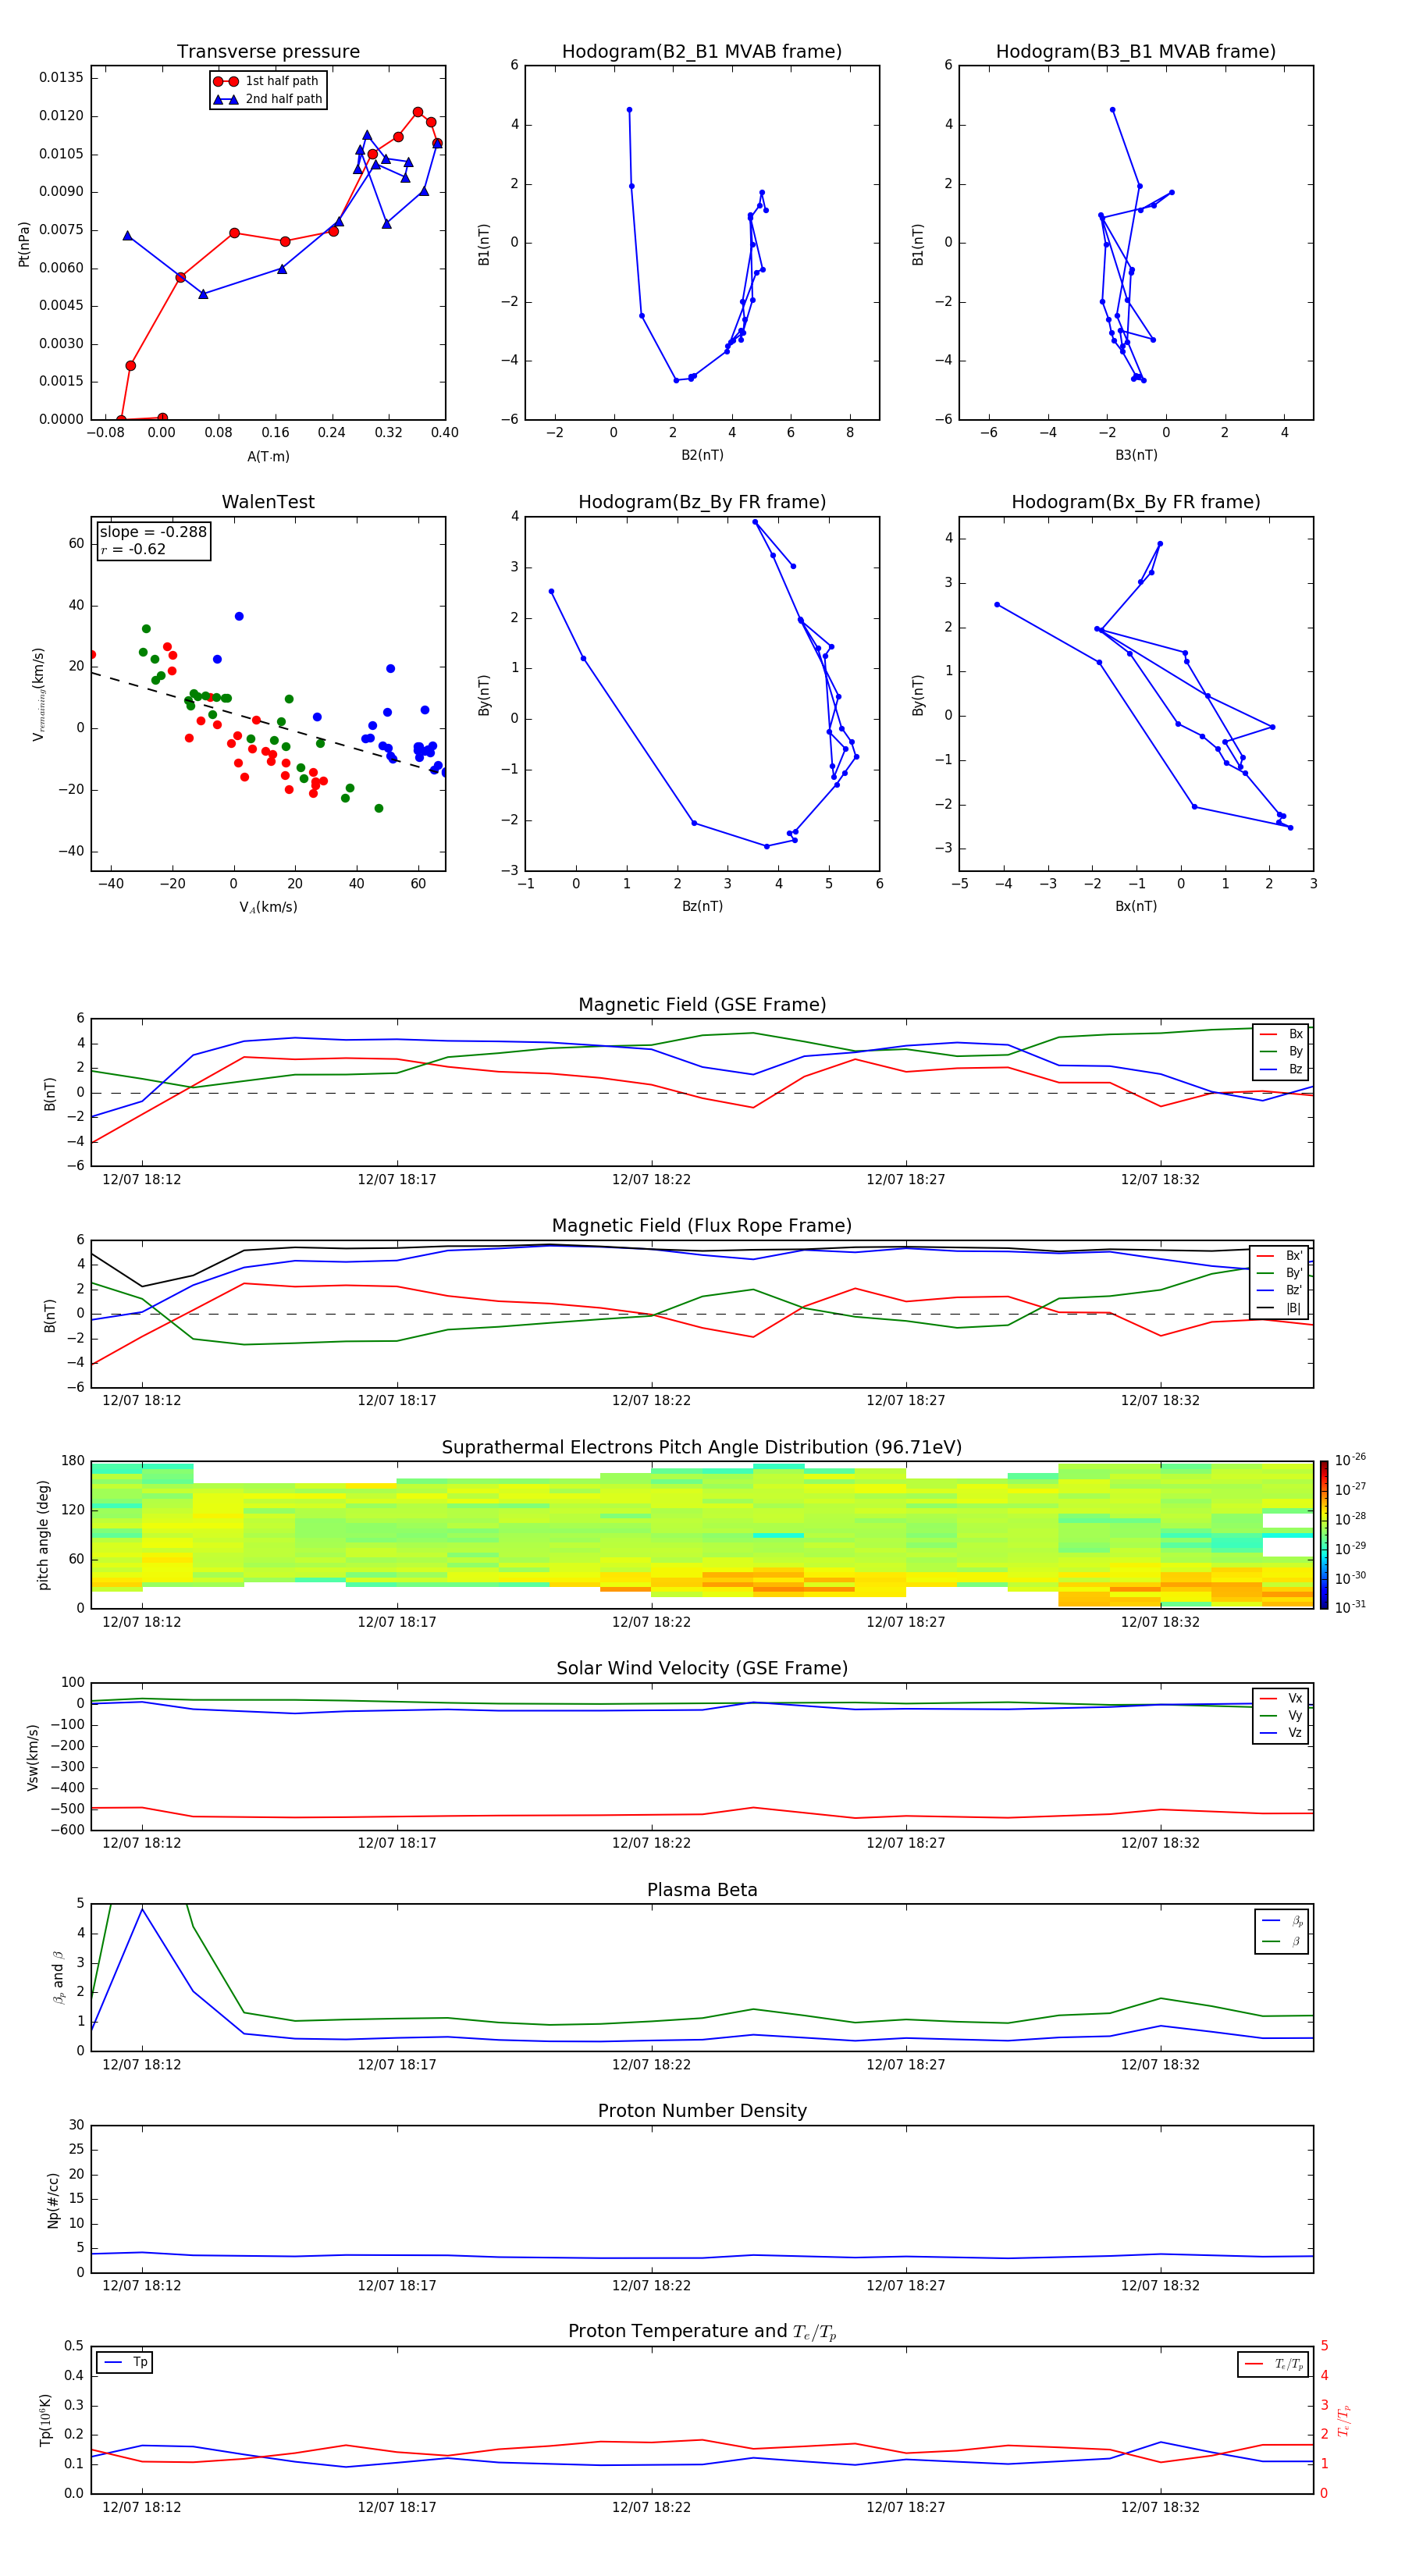This screenshot has width=1405, height=2576.
Task: Click "12/07 18:22" tick under Proton Number Density
Action: 651,2285
